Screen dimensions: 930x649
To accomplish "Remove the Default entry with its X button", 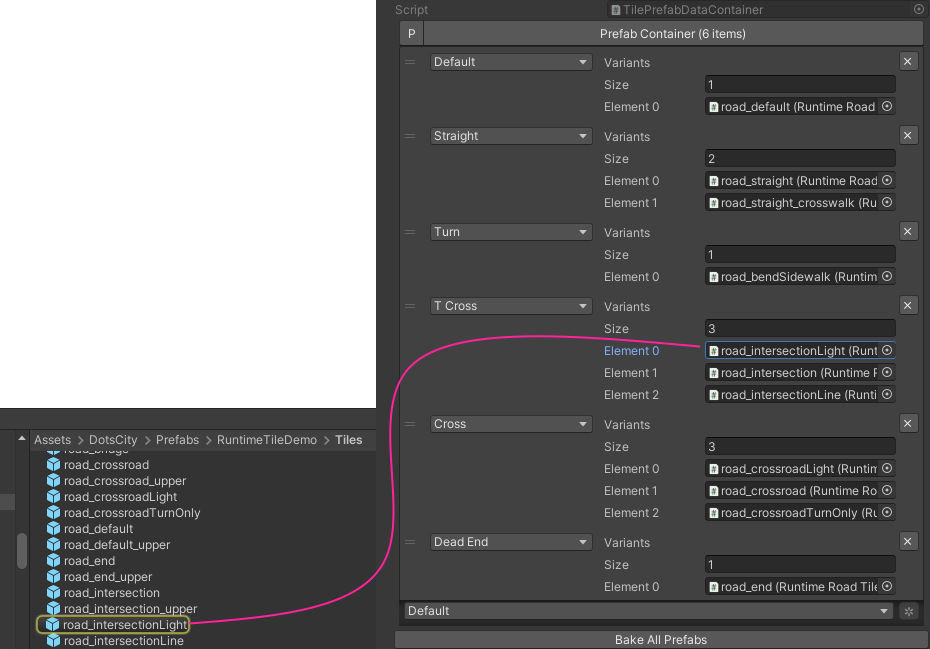I will point(907,61).
